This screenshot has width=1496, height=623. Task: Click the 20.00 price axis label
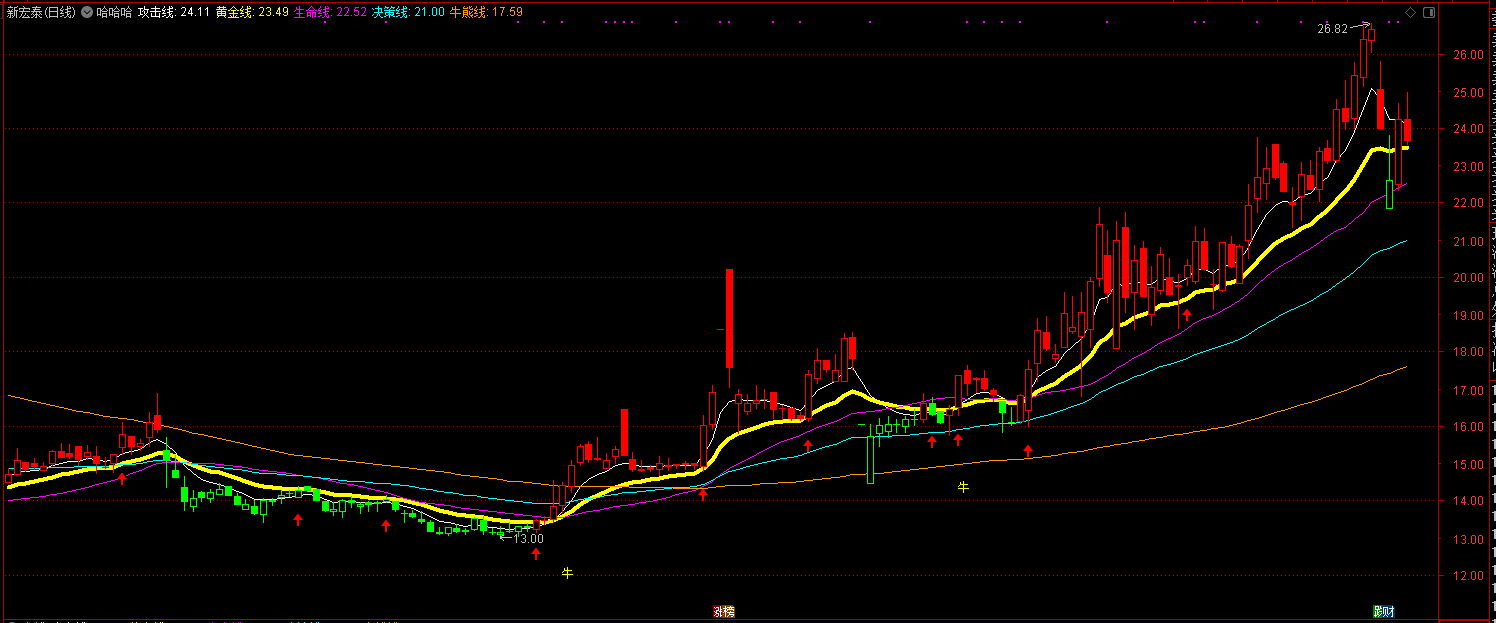coord(1468,278)
